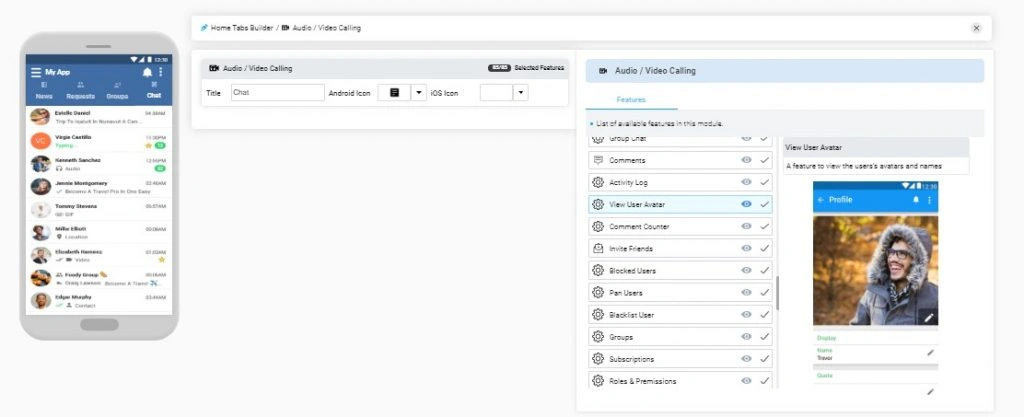1024x417 pixels.
Task: Toggle the eye preview for Blocked Users
Action: tap(746, 270)
